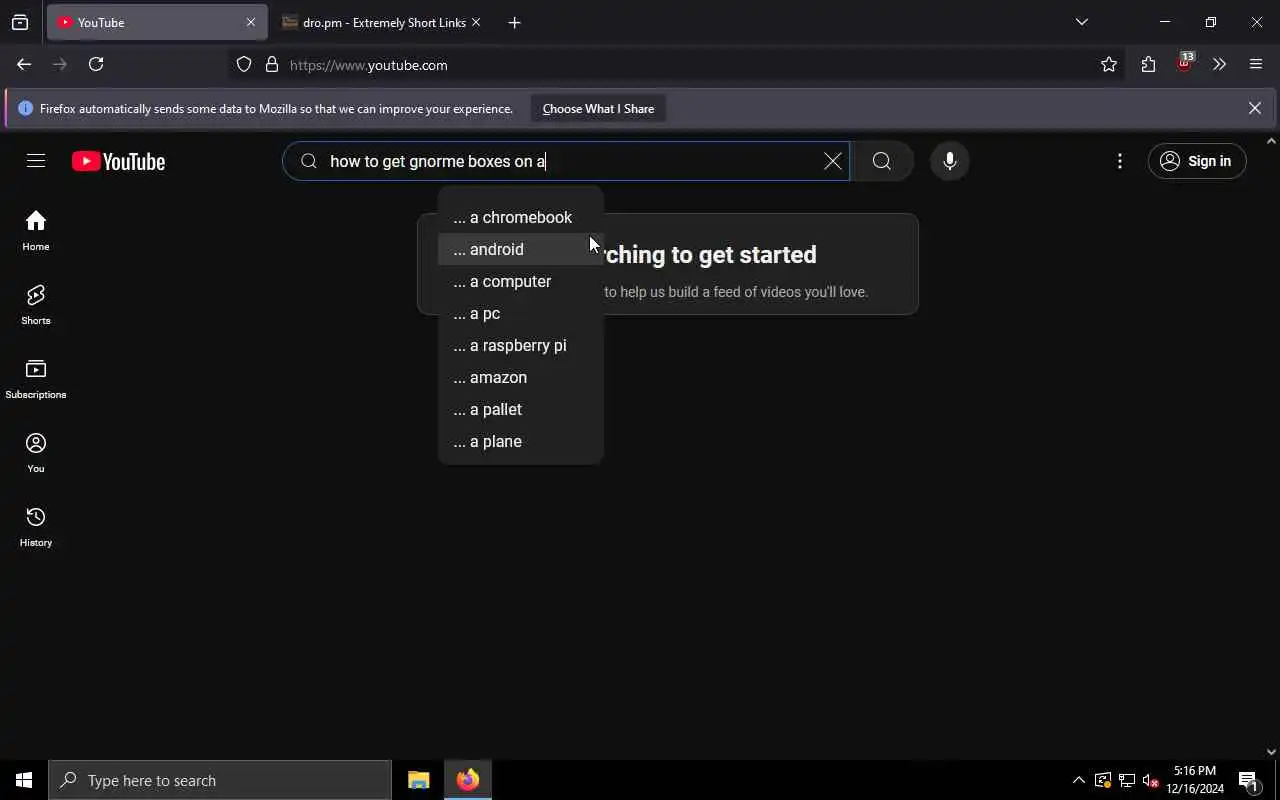Select suggestion "... android"

tap(520, 249)
